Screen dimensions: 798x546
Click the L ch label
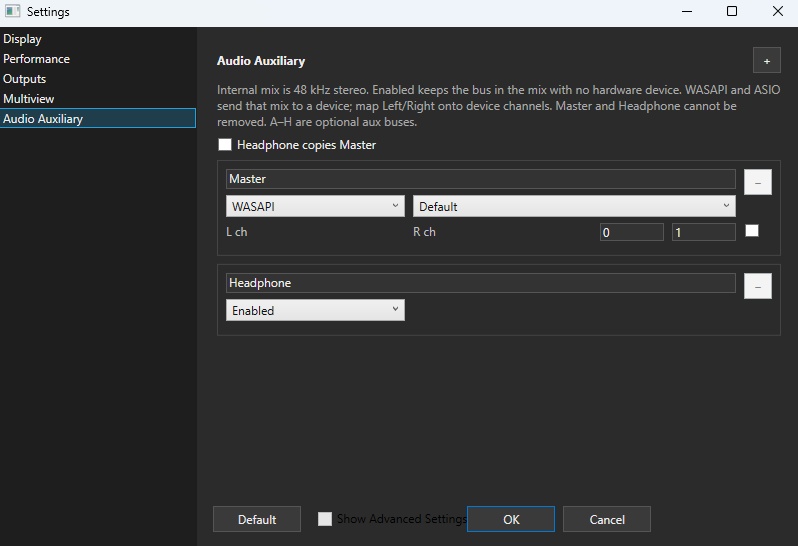[x=237, y=232]
